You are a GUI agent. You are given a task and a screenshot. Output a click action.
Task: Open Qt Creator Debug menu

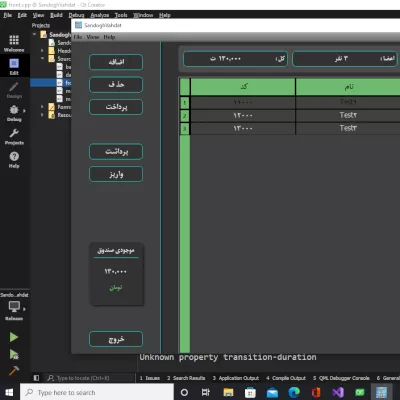click(76, 15)
